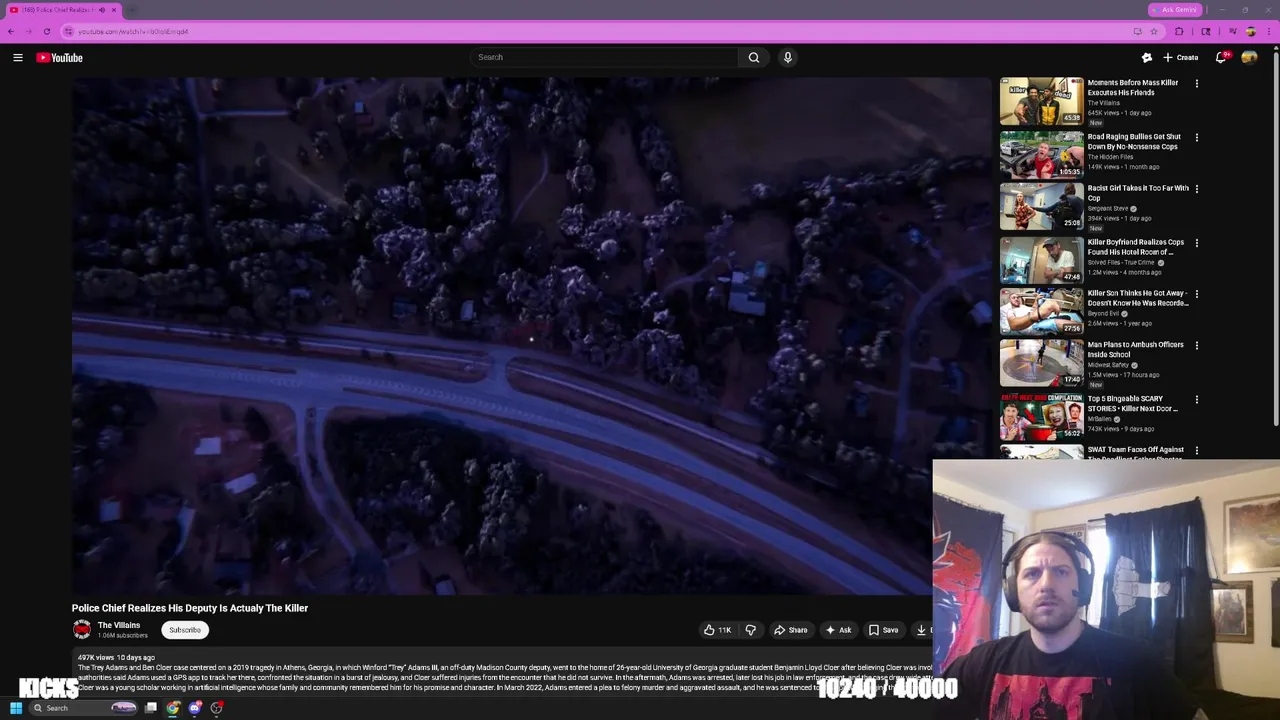Share the video

790,630
